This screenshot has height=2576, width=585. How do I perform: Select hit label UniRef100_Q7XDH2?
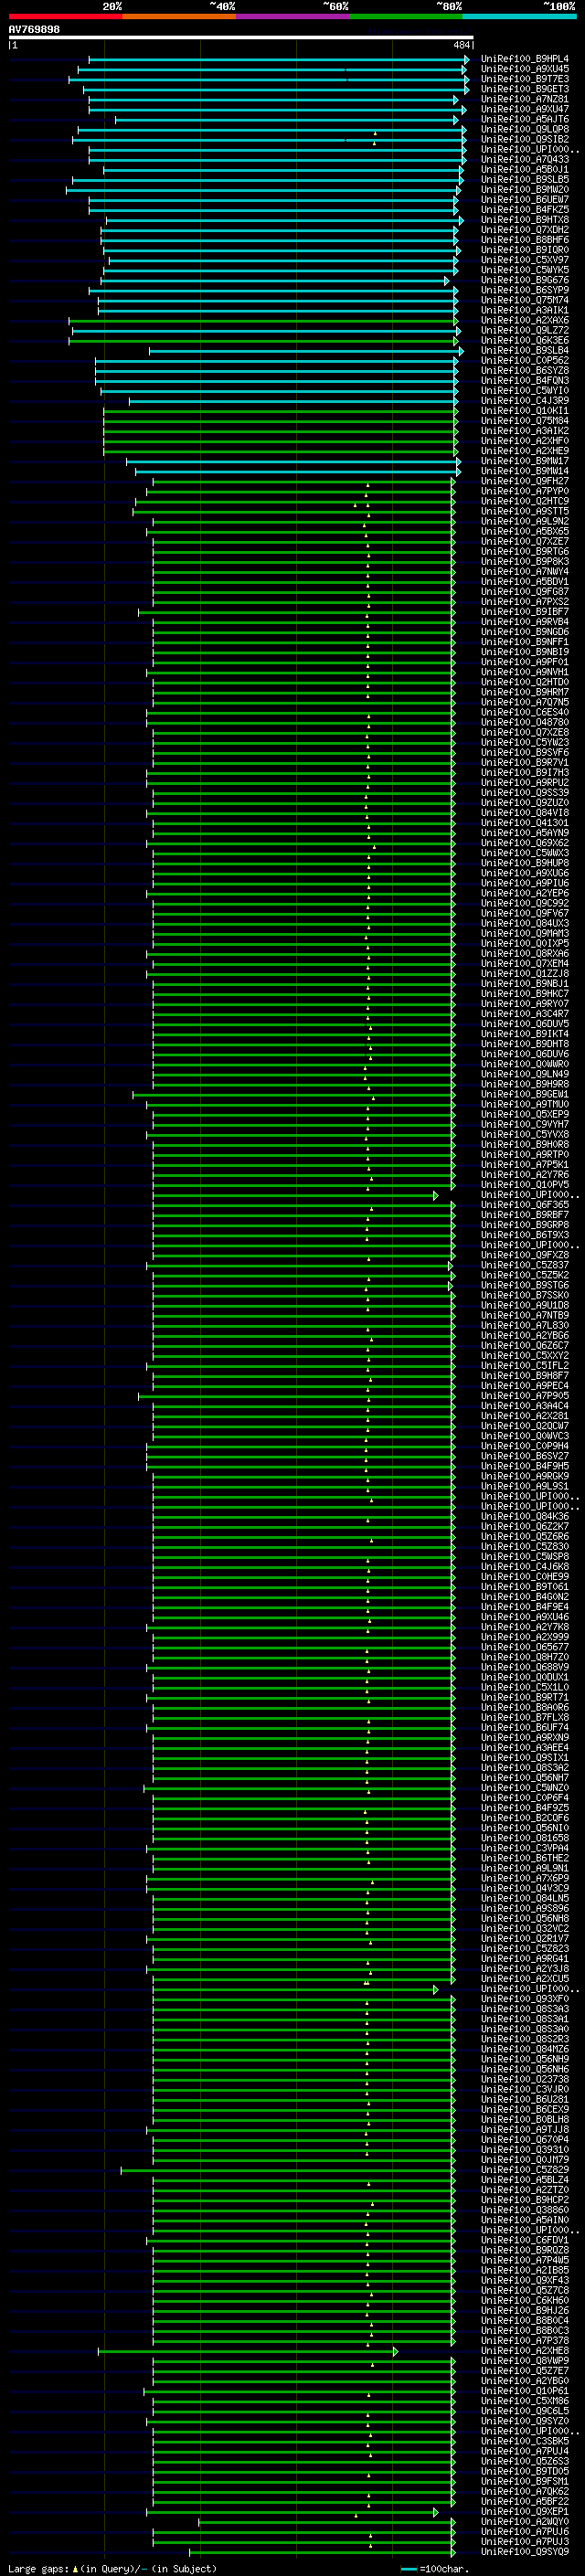525,230
